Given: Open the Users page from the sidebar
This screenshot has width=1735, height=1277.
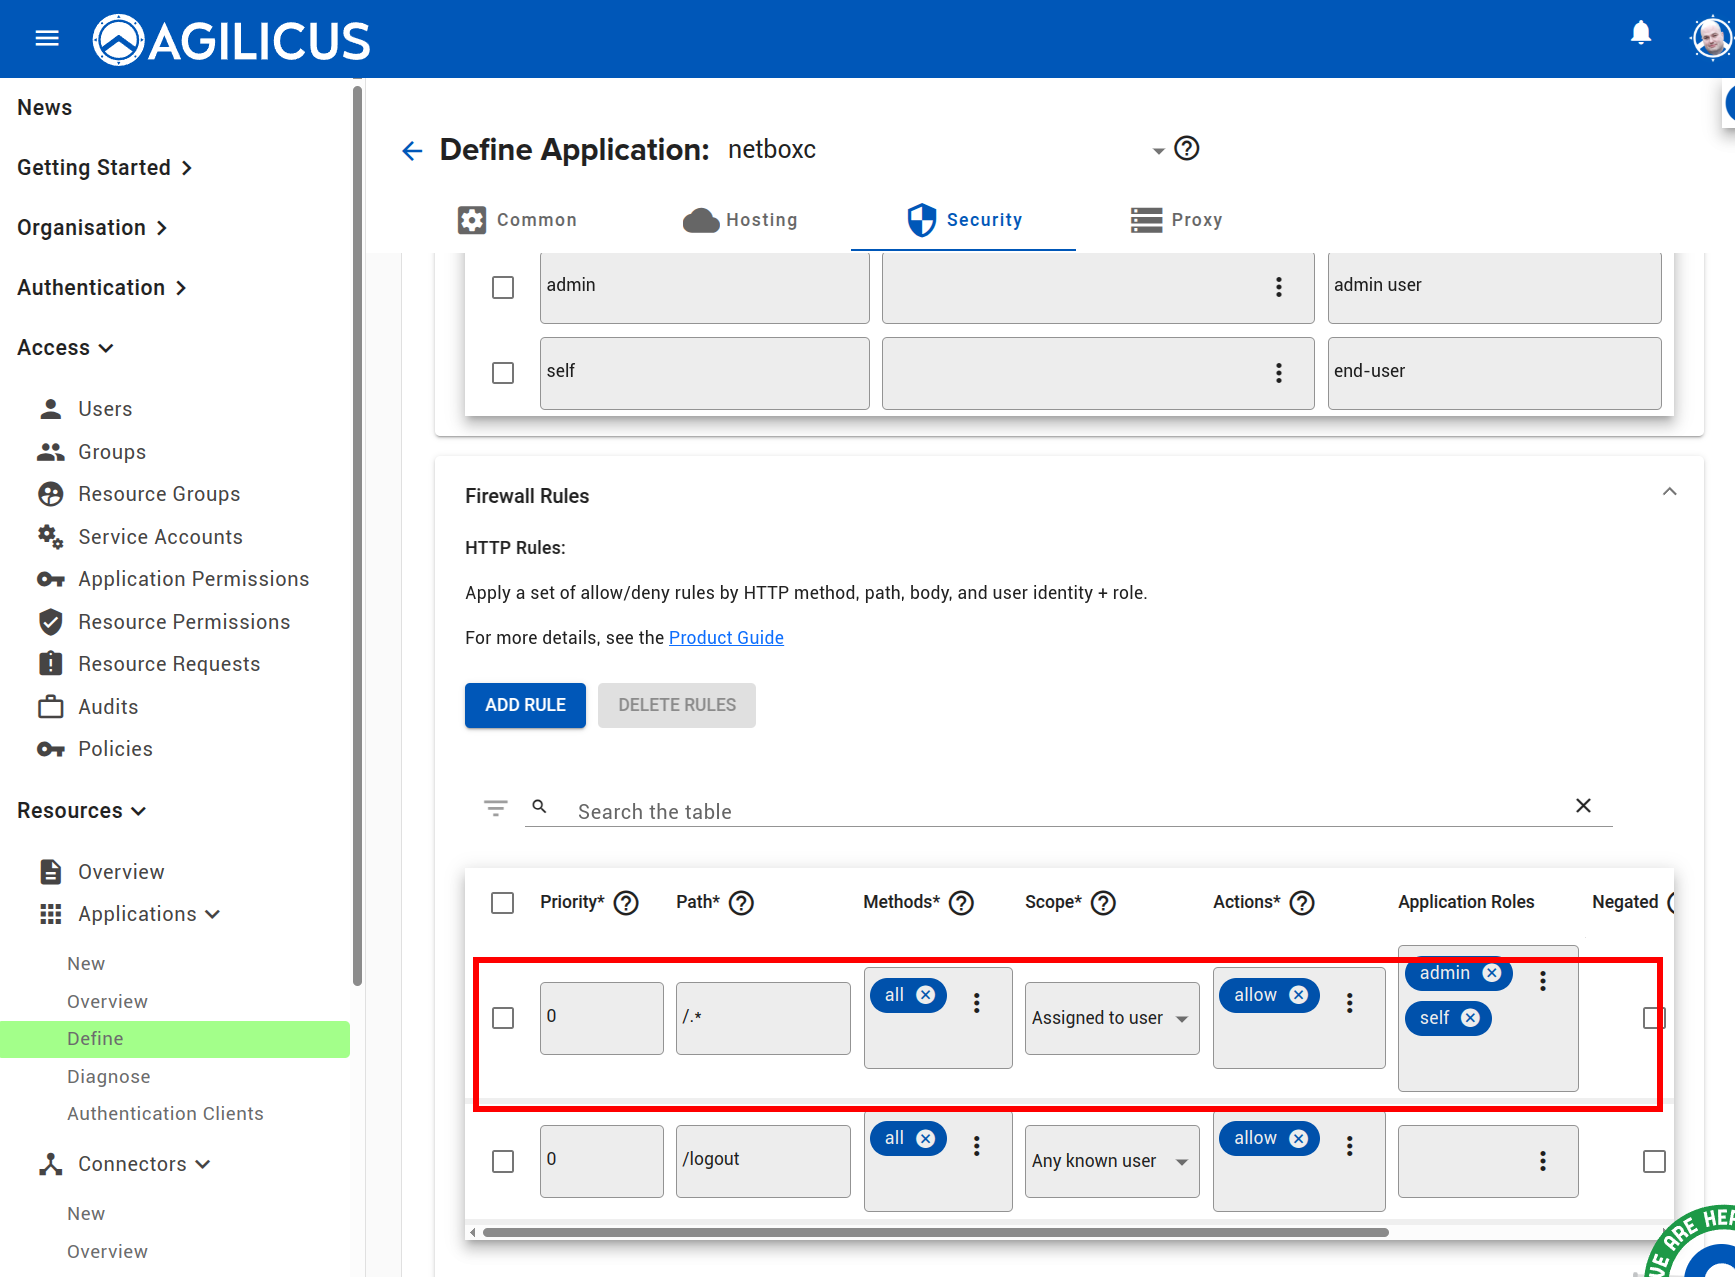Looking at the screenshot, I should pos(105,408).
